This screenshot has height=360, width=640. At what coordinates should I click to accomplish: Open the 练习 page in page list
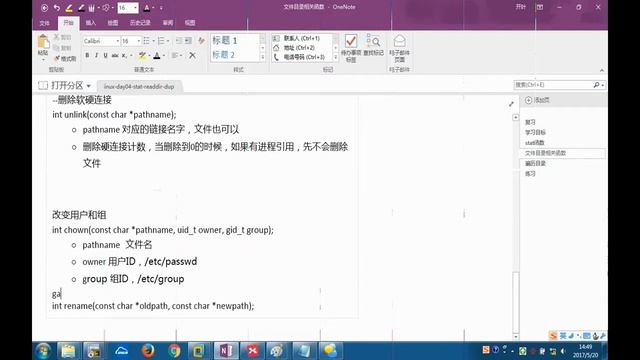(530, 173)
